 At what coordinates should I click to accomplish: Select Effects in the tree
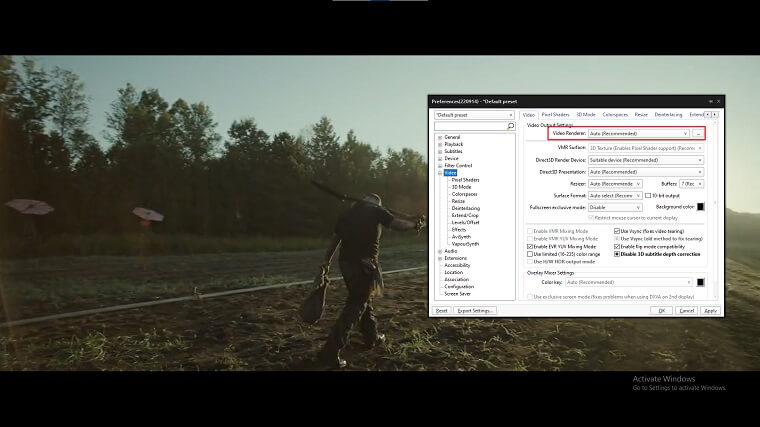[459, 230]
